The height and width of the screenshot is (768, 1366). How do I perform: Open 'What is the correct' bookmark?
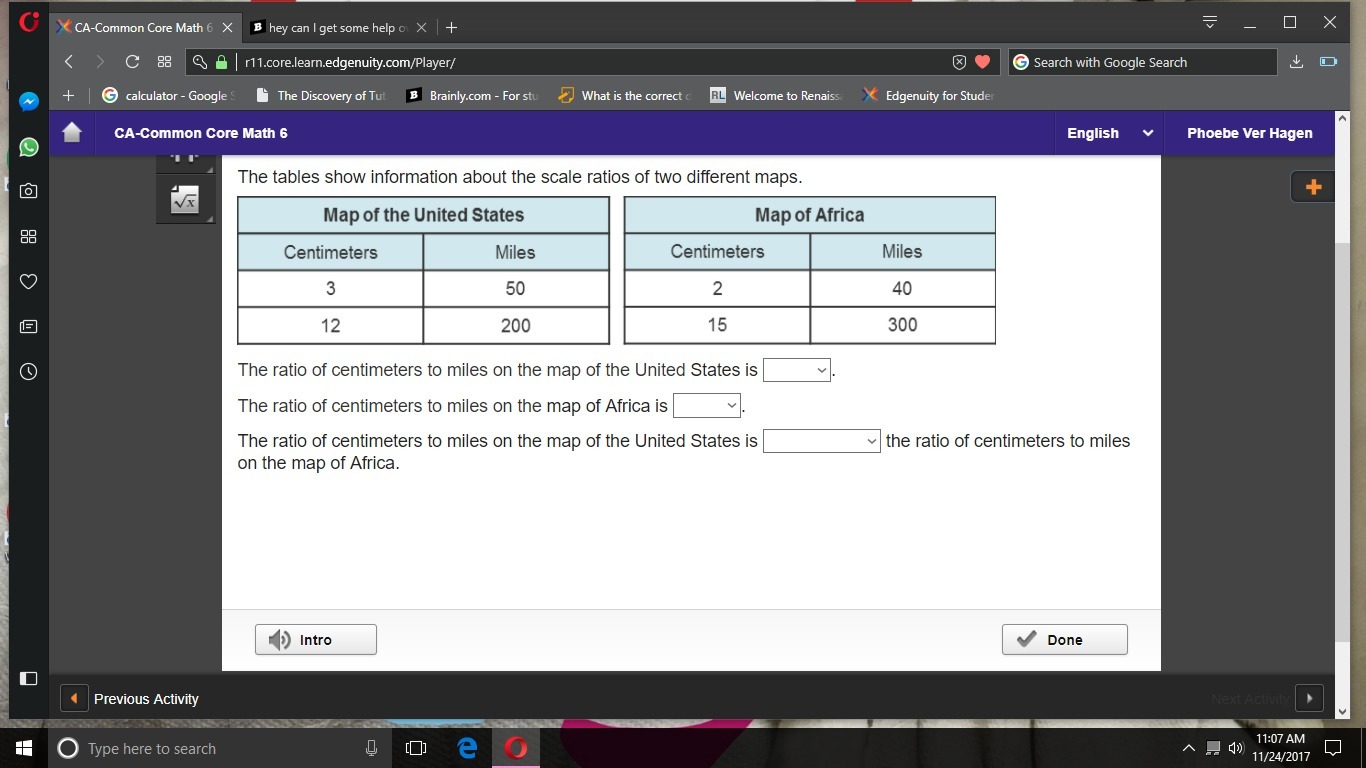pyautogui.click(x=625, y=96)
